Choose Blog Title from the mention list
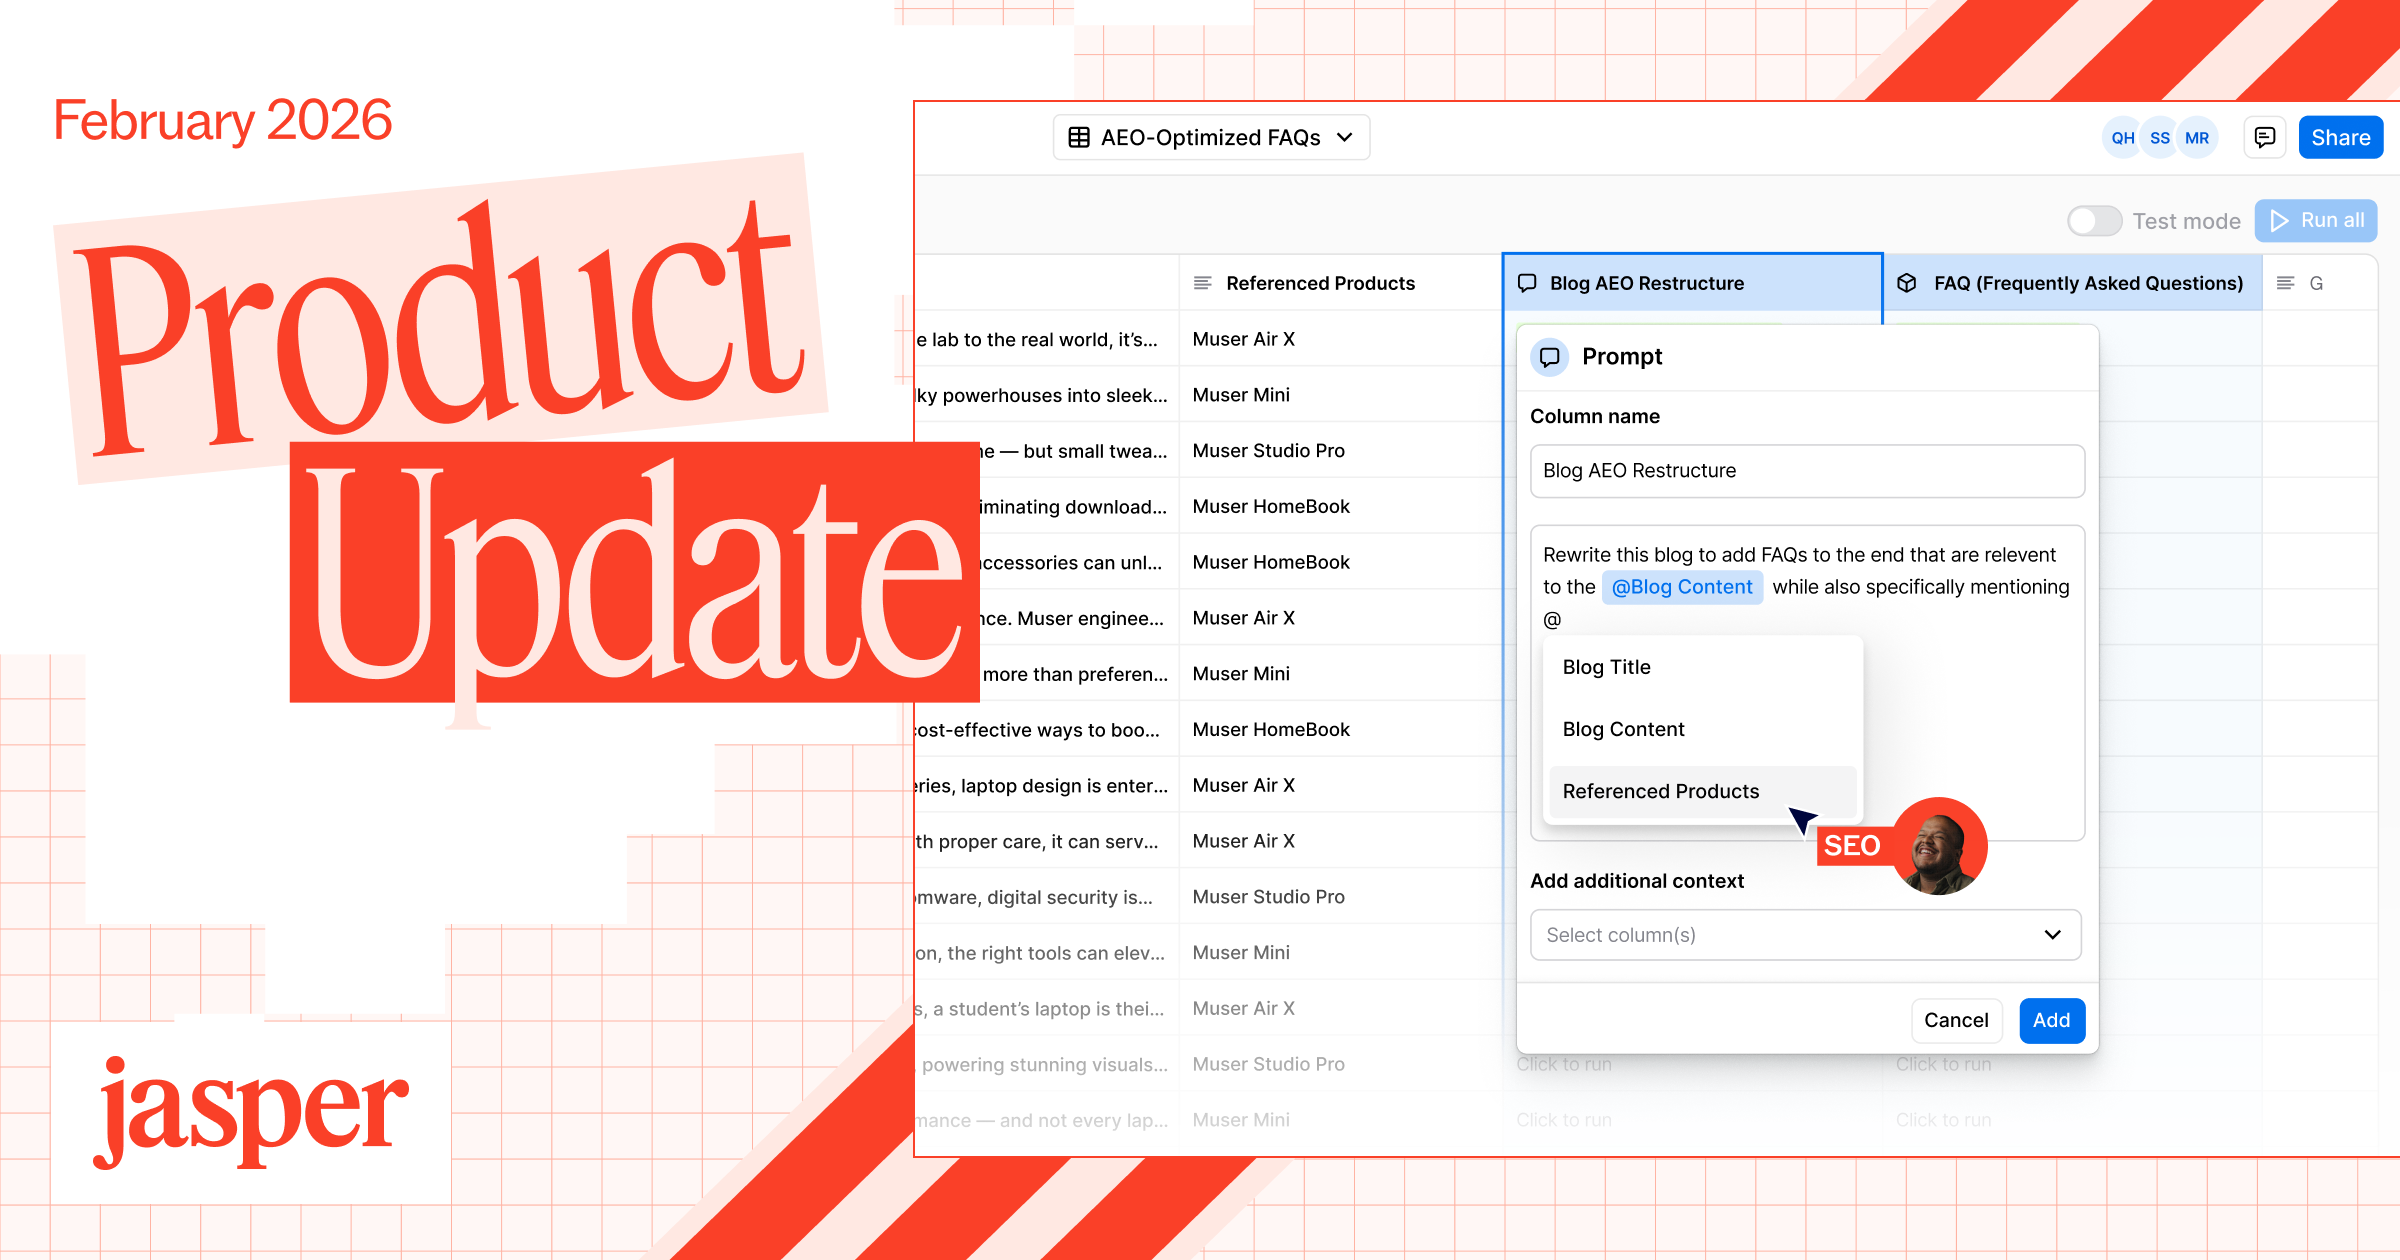2400x1260 pixels. click(1606, 667)
